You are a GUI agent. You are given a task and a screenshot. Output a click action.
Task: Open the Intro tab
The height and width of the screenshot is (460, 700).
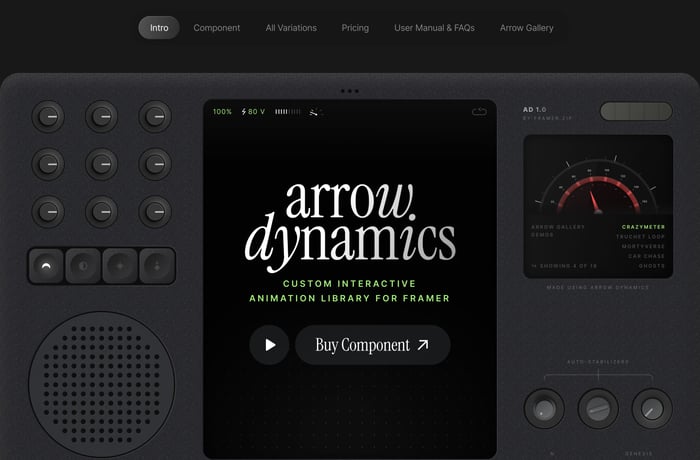click(159, 28)
